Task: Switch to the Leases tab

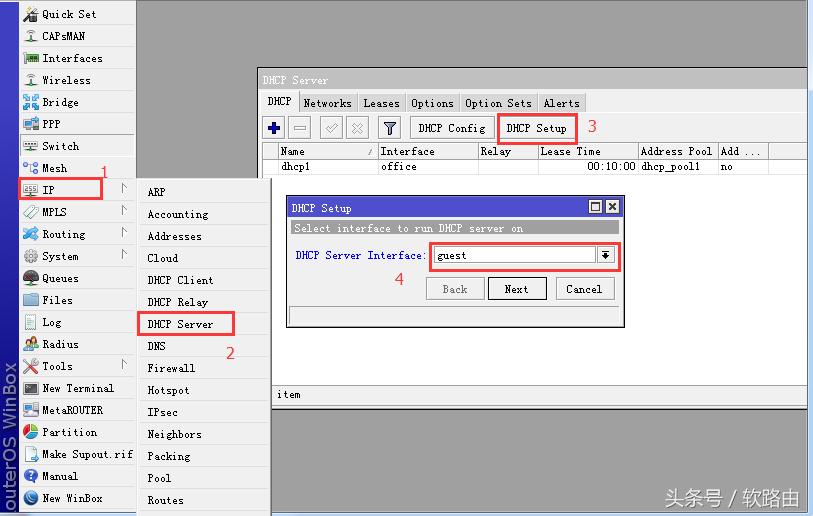Action: click(382, 103)
